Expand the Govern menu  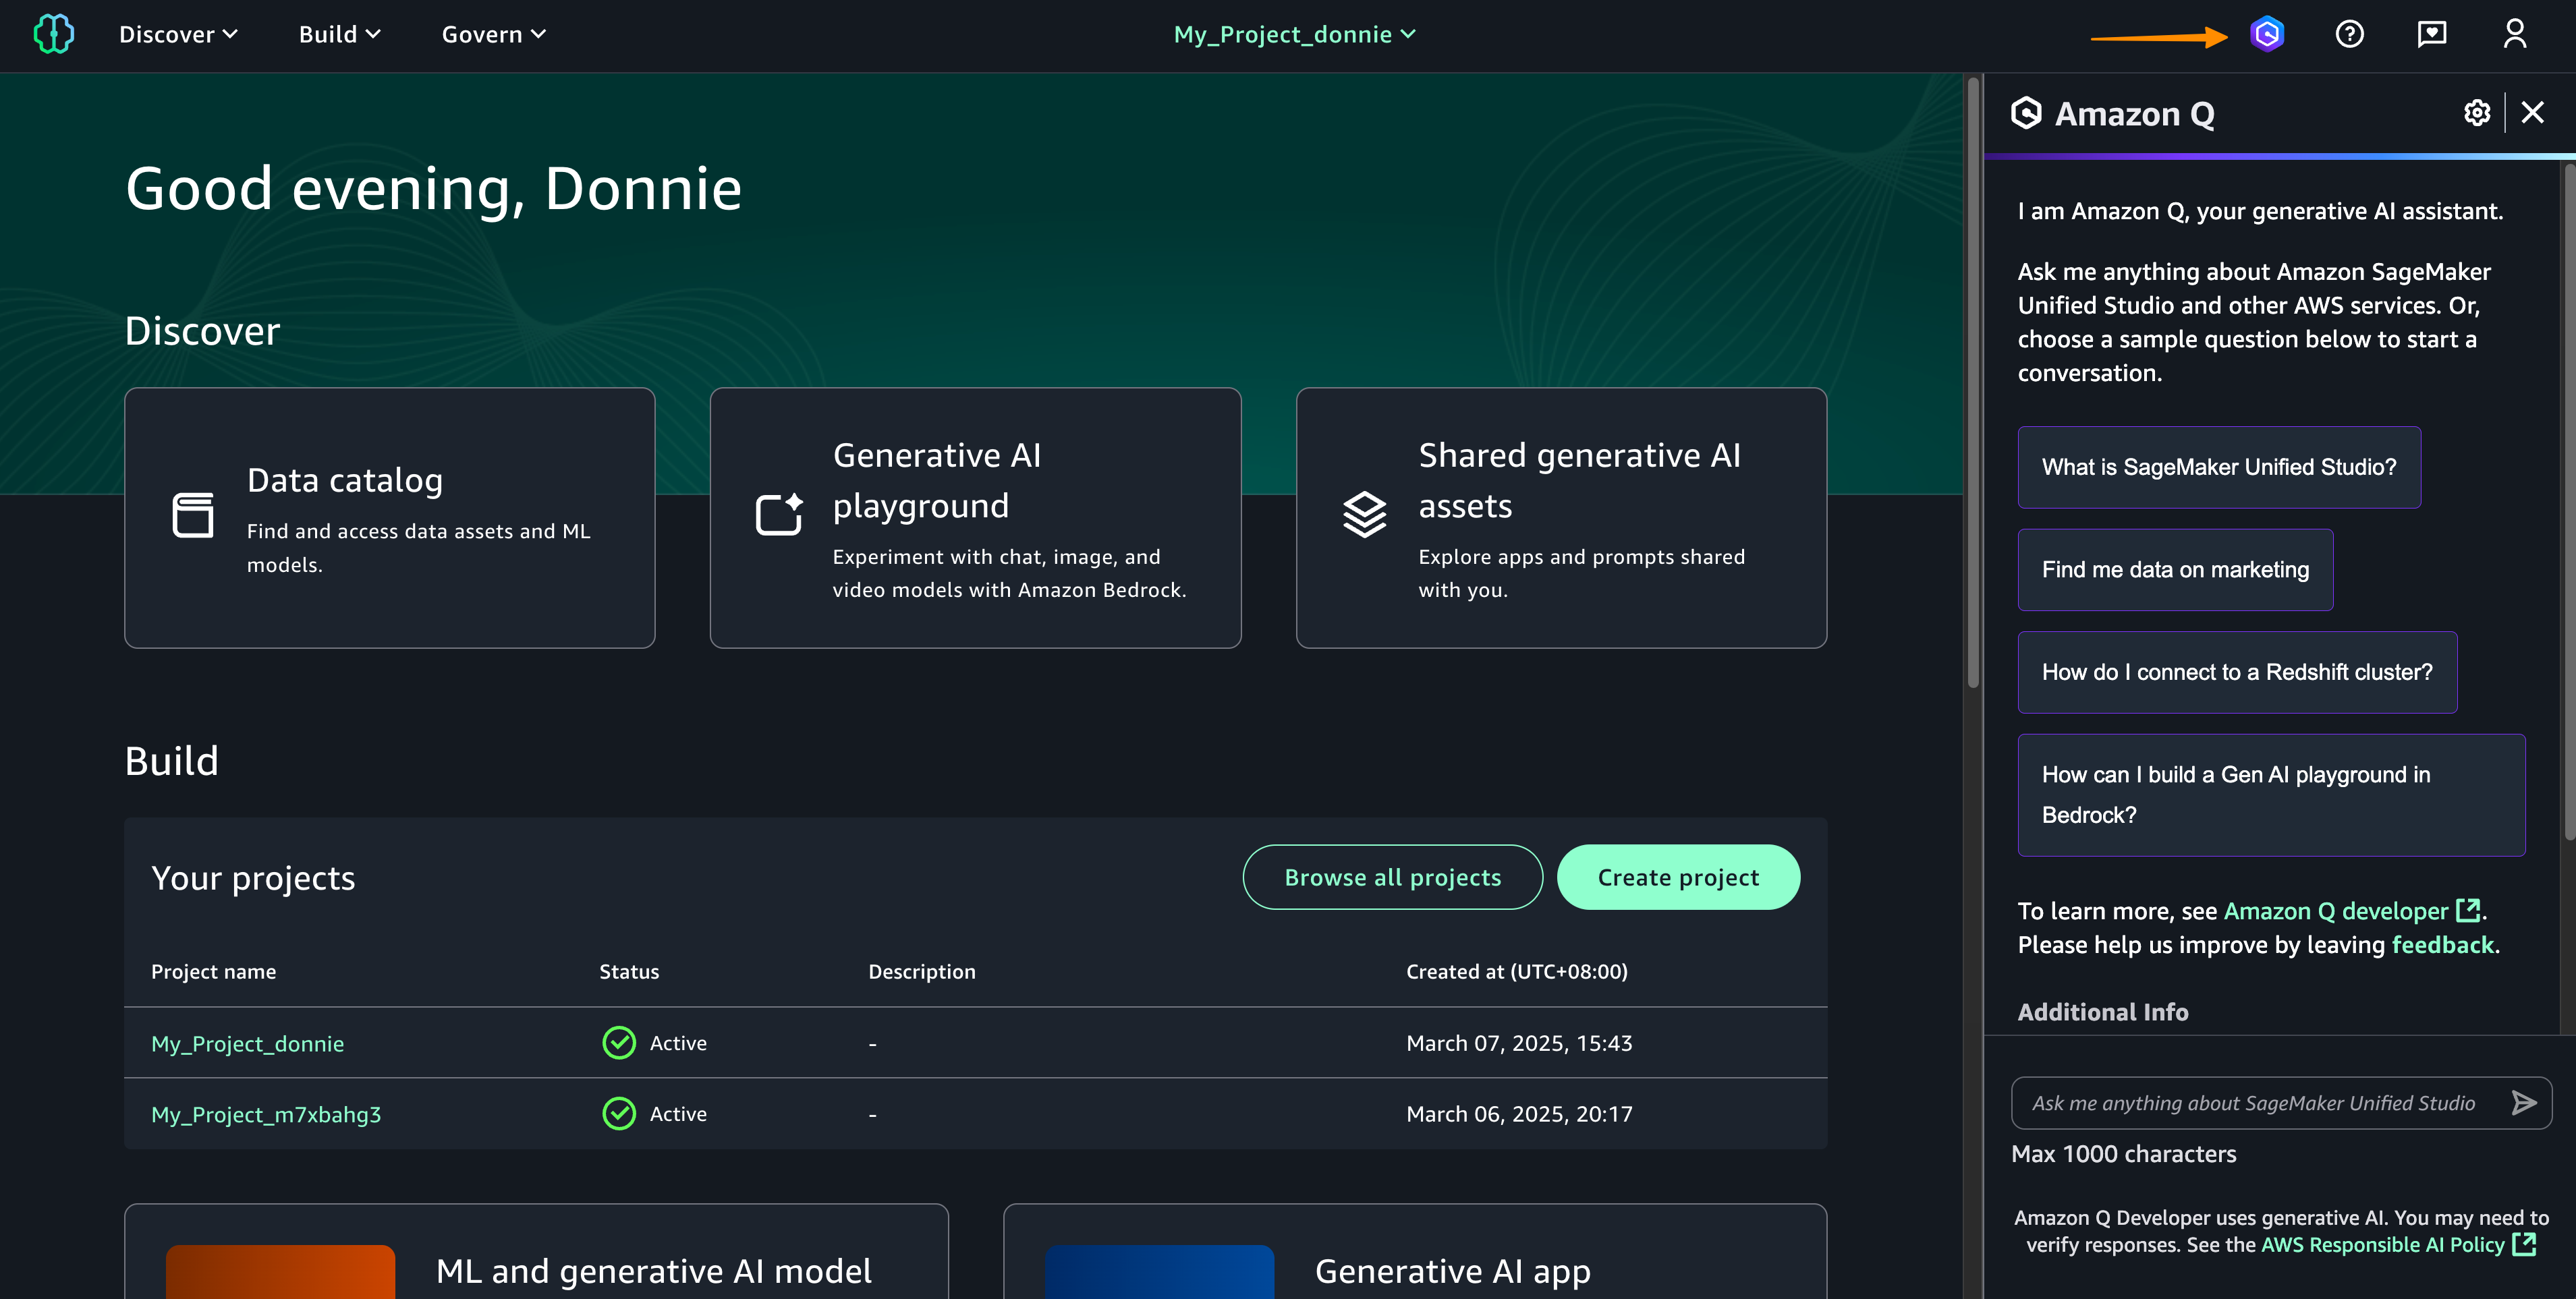coord(493,34)
